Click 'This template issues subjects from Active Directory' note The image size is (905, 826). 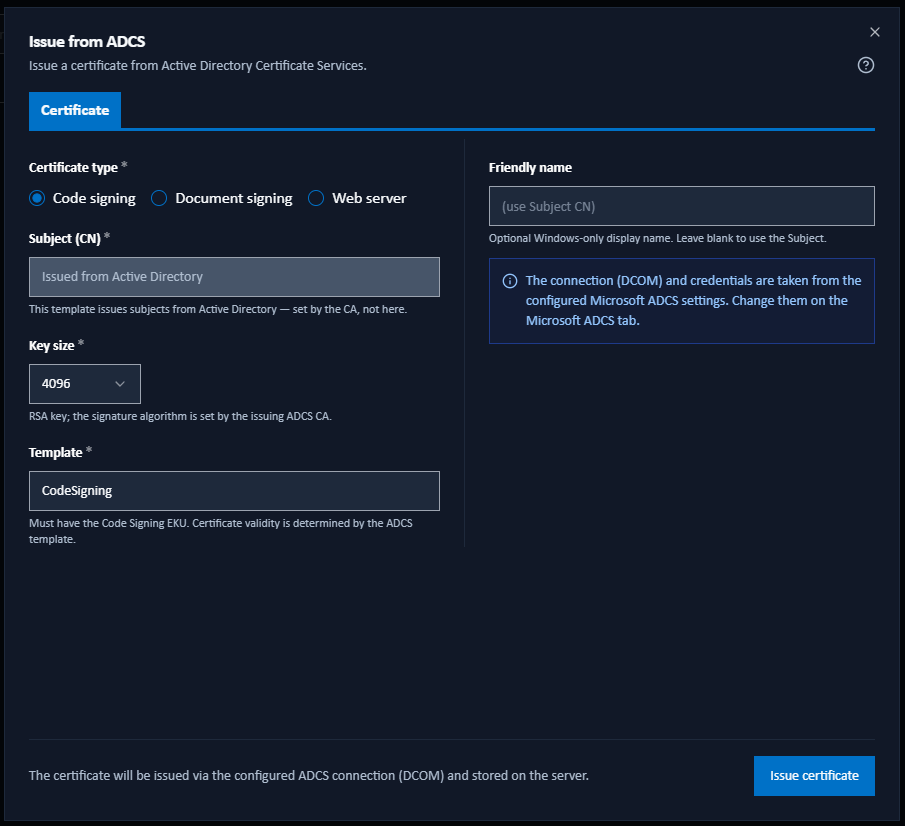click(x=218, y=309)
